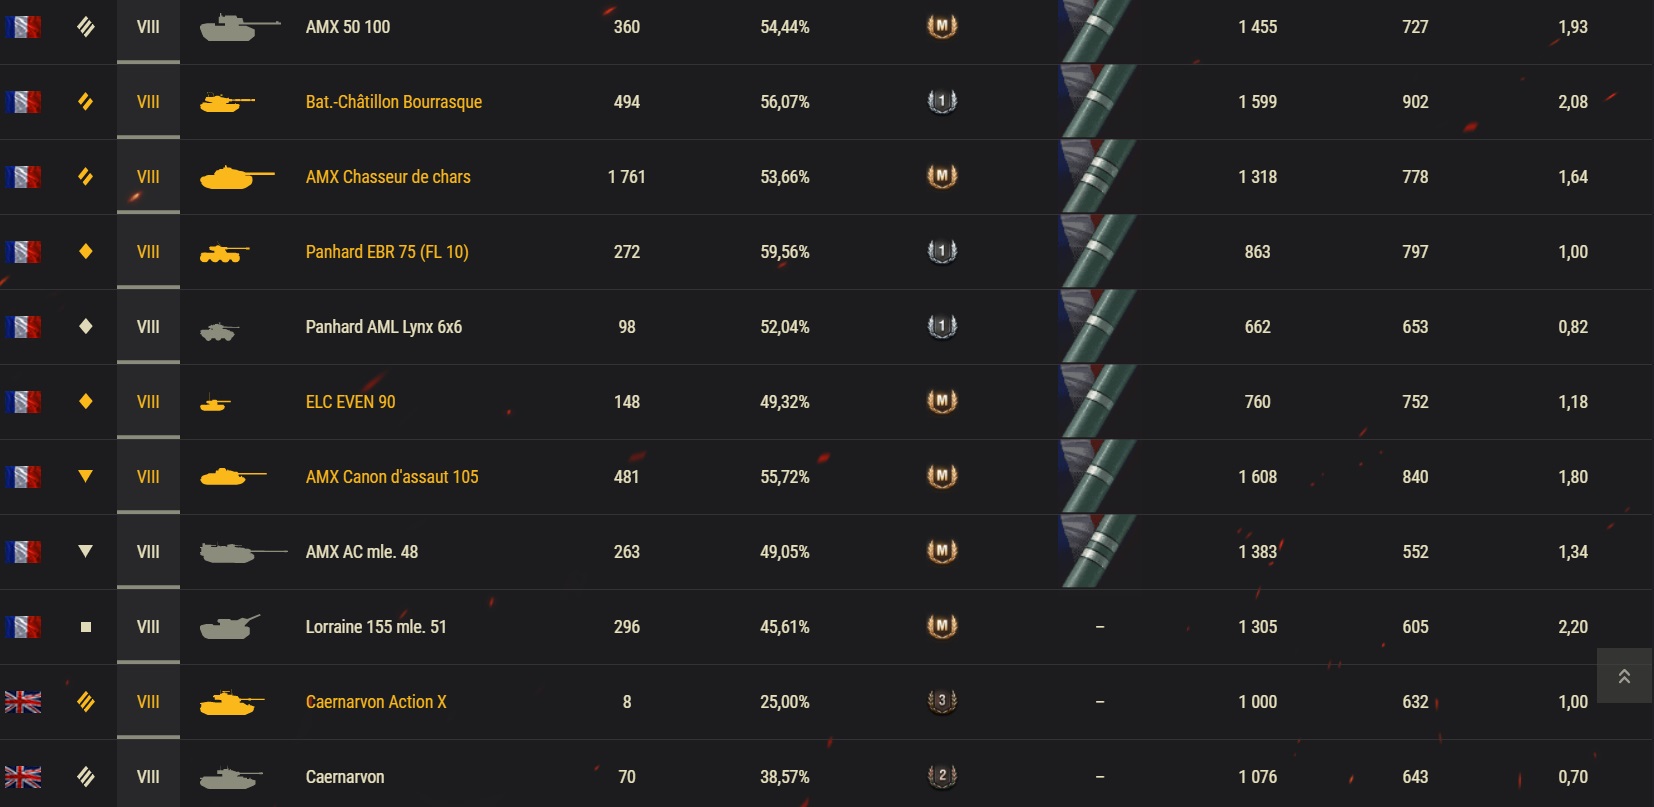Click the marks of excellence barrel for AMX Canon d'assaut 105
This screenshot has height=807, width=1654.
(x=1098, y=477)
